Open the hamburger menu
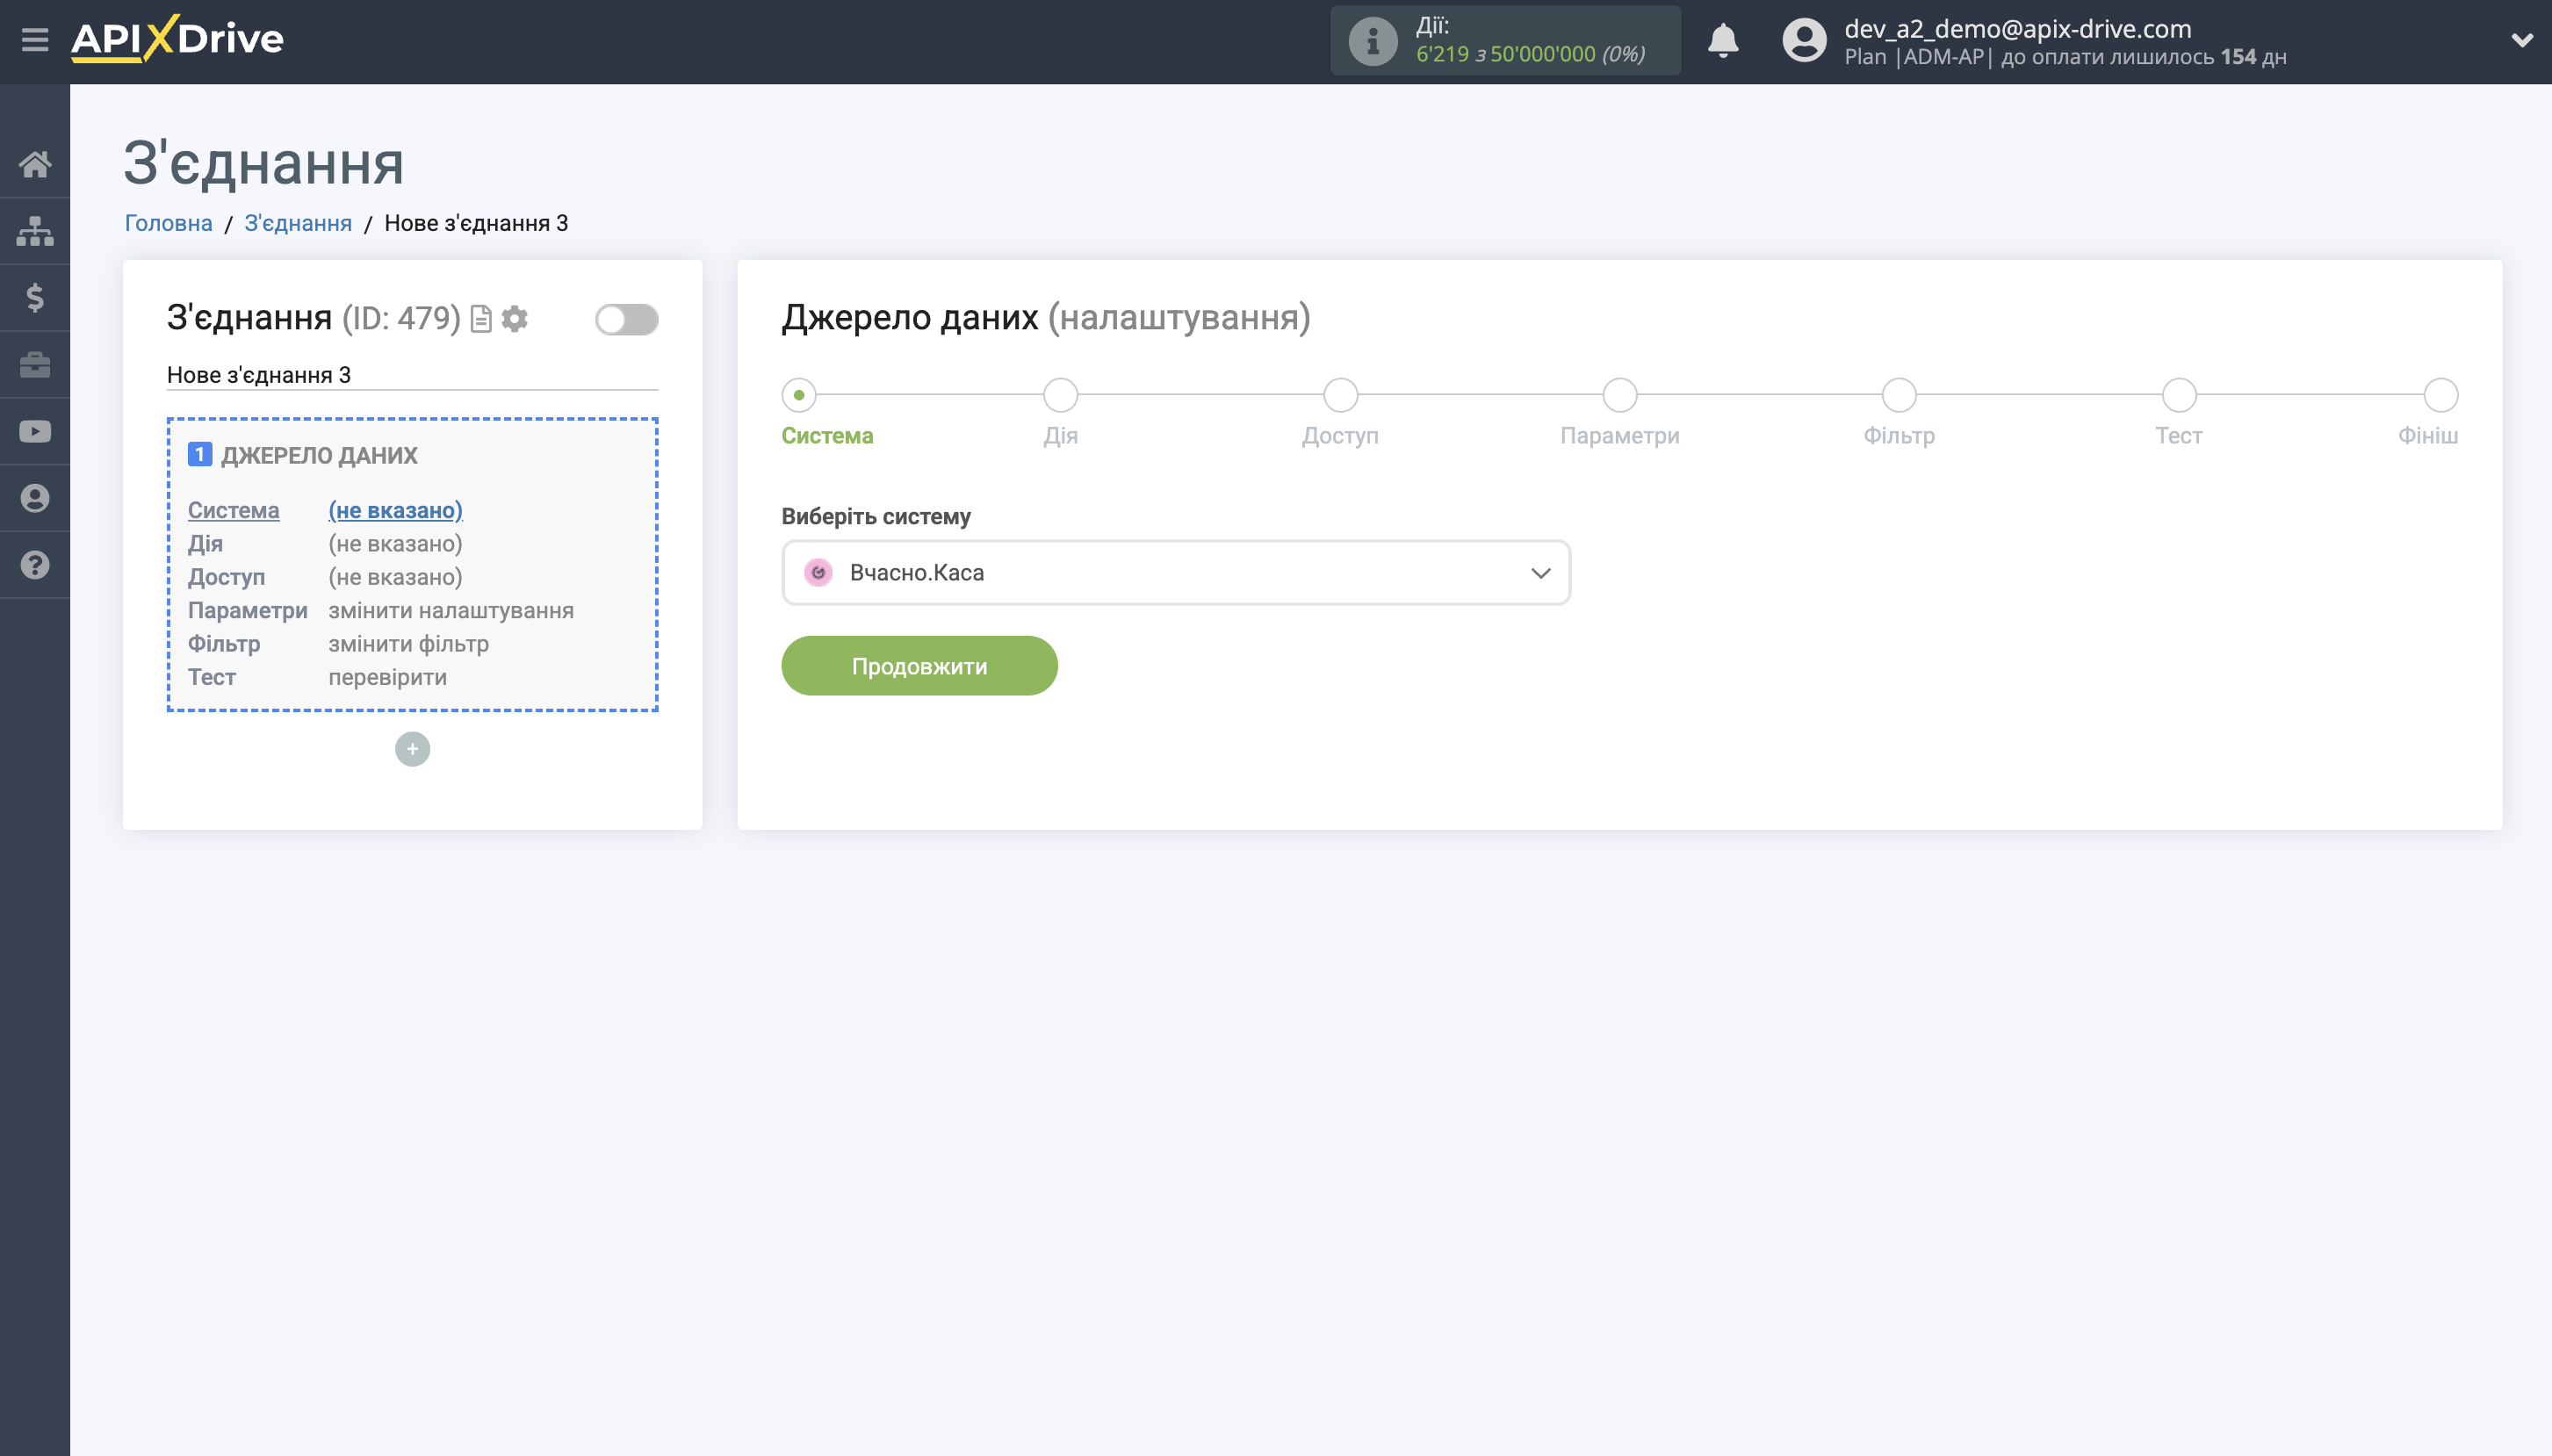This screenshot has height=1456, width=2552. (x=35, y=40)
